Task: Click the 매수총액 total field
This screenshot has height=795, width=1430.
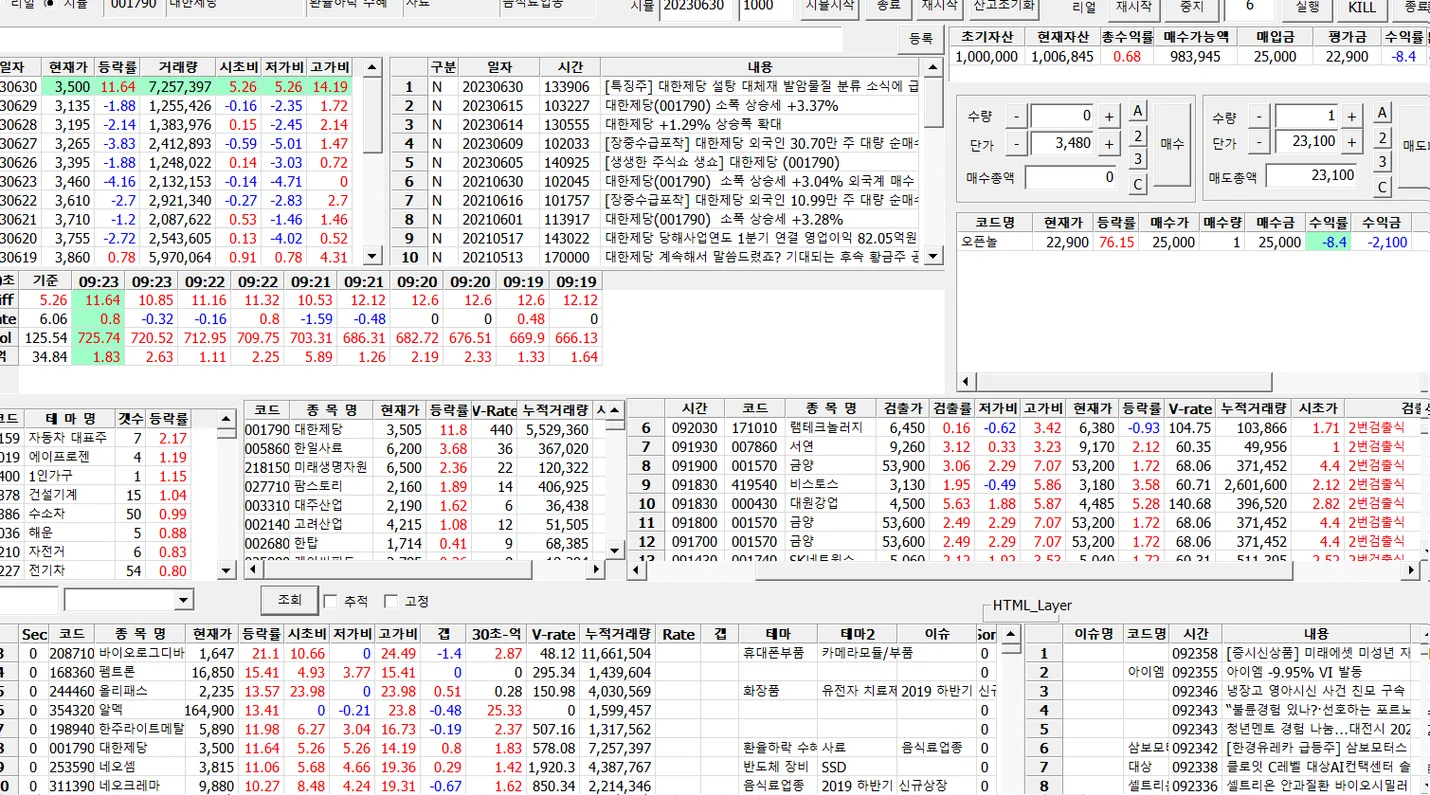Action: [x=1071, y=177]
